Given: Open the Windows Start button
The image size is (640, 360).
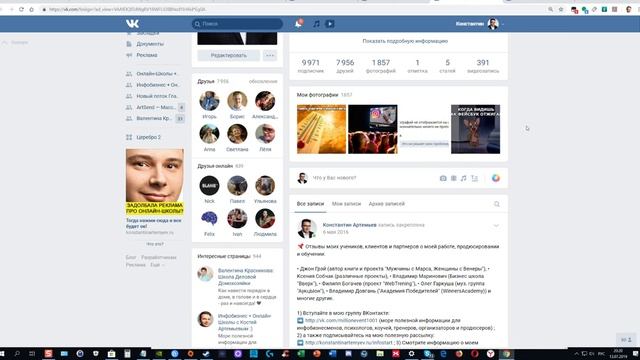Looking at the screenshot, I should pyautogui.click(x=2, y=354).
